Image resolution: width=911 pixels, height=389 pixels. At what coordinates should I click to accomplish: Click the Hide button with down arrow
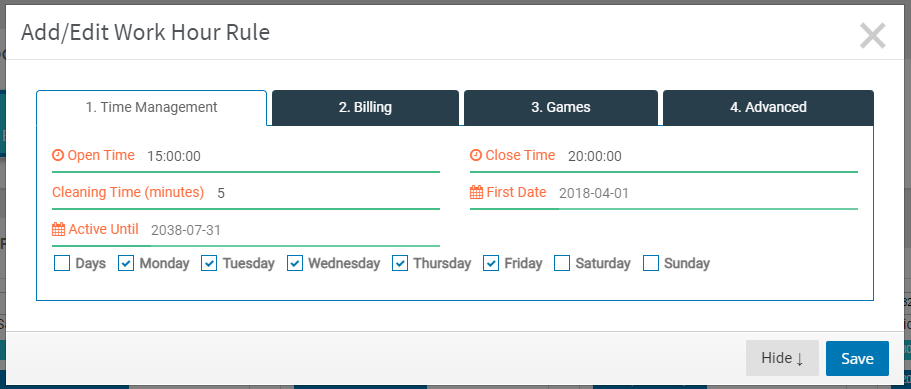pyautogui.click(x=783, y=358)
